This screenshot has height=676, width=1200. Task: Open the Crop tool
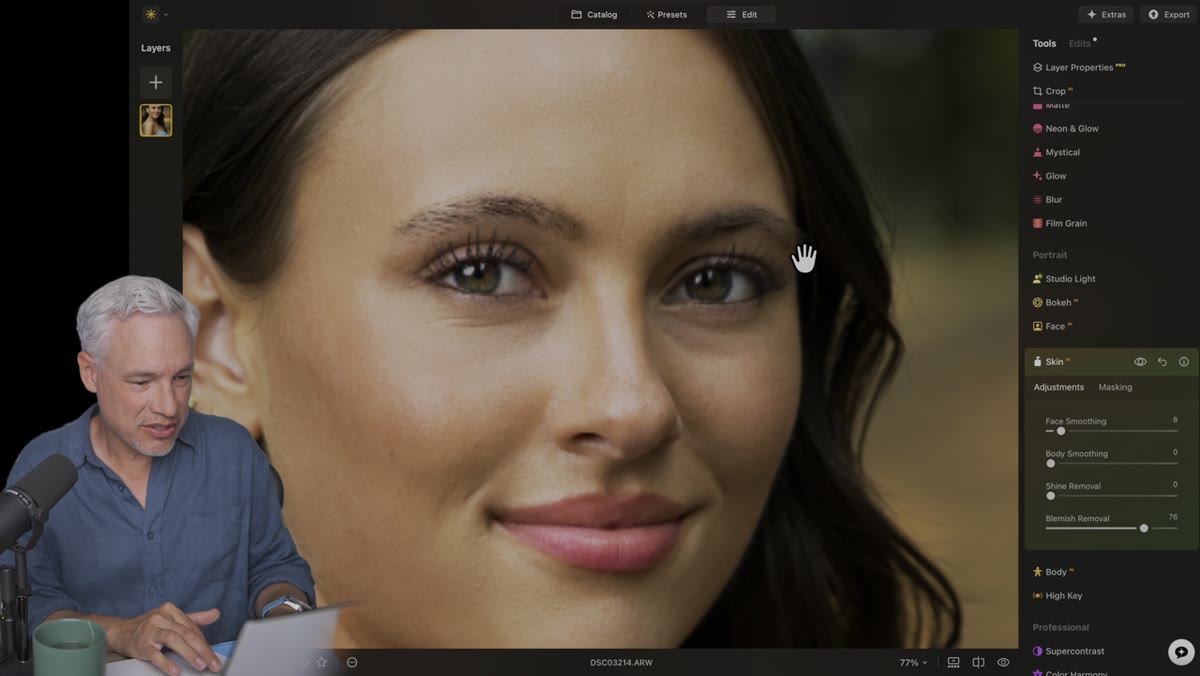[1052, 91]
